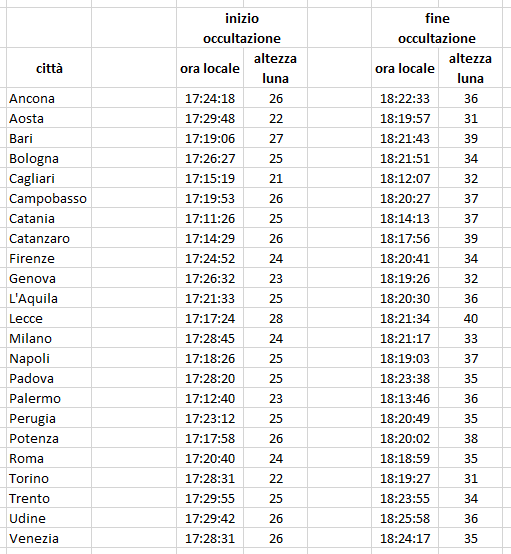Select Catania end time 18:14:13
The image size is (511, 554).
click(405, 218)
